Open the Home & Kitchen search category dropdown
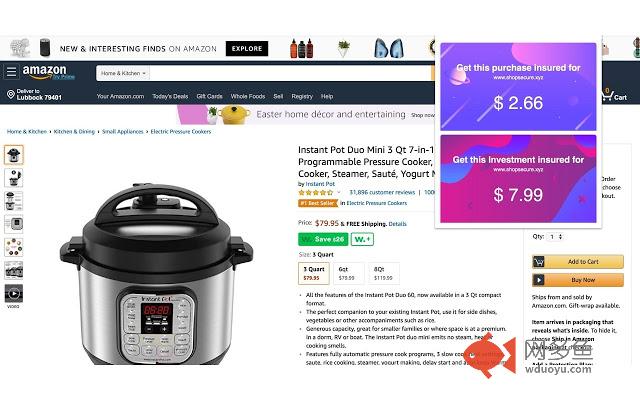 tap(123, 73)
